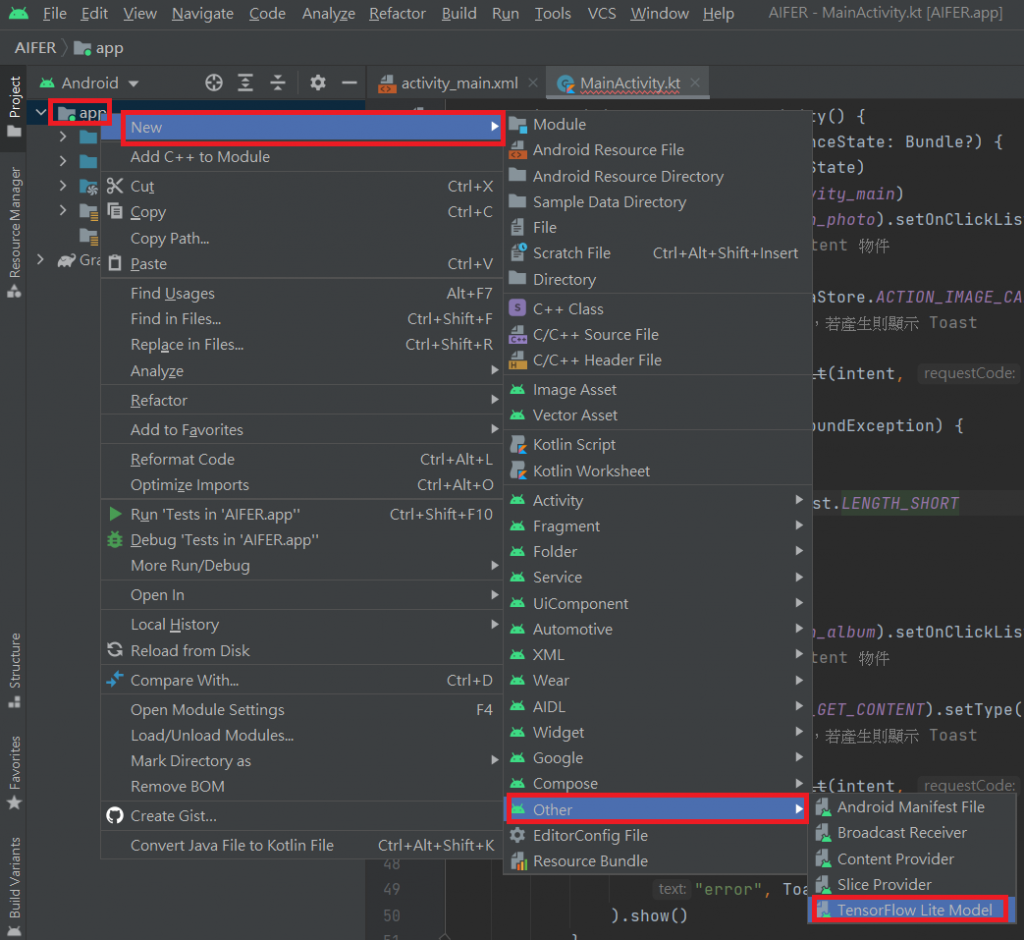
Task: Create new EditorConfig File
Action: (x=657, y=835)
